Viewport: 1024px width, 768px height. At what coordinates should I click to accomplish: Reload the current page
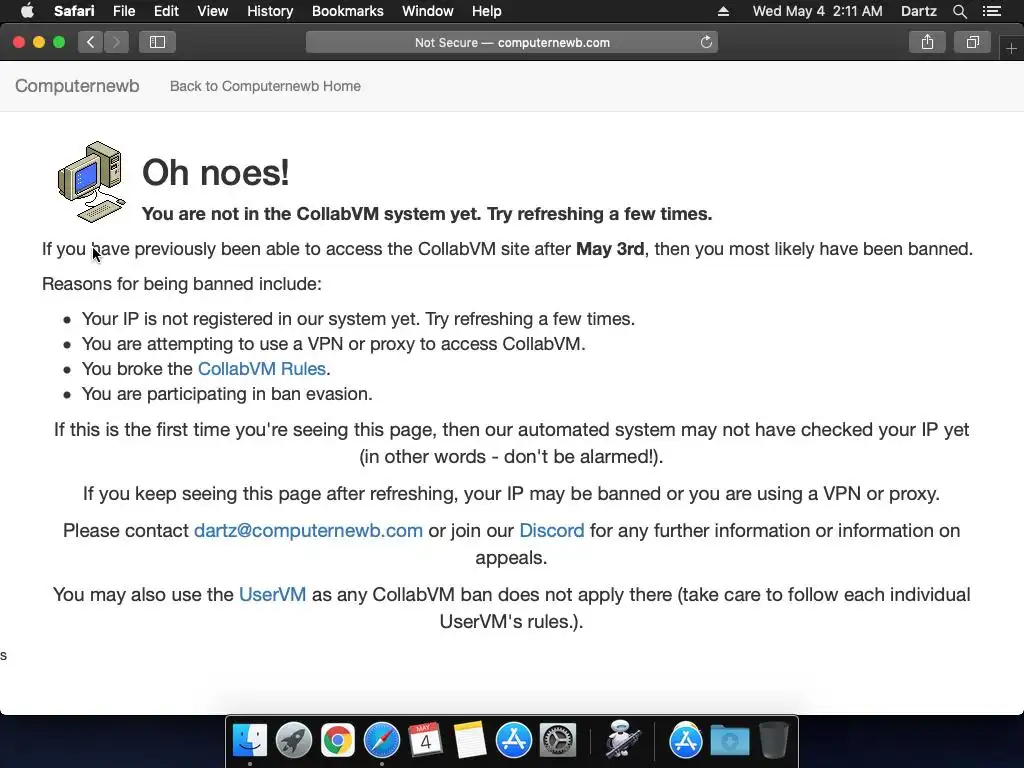tap(706, 42)
